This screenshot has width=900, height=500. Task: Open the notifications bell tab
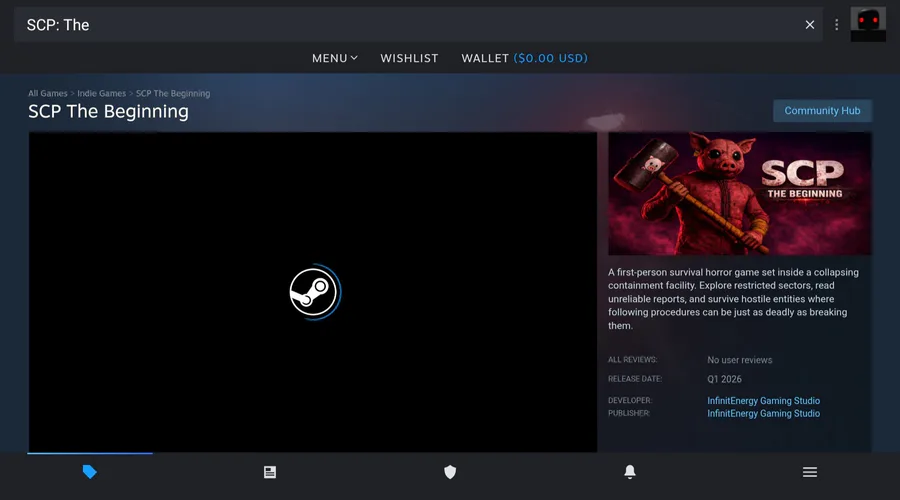(x=630, y=472)
